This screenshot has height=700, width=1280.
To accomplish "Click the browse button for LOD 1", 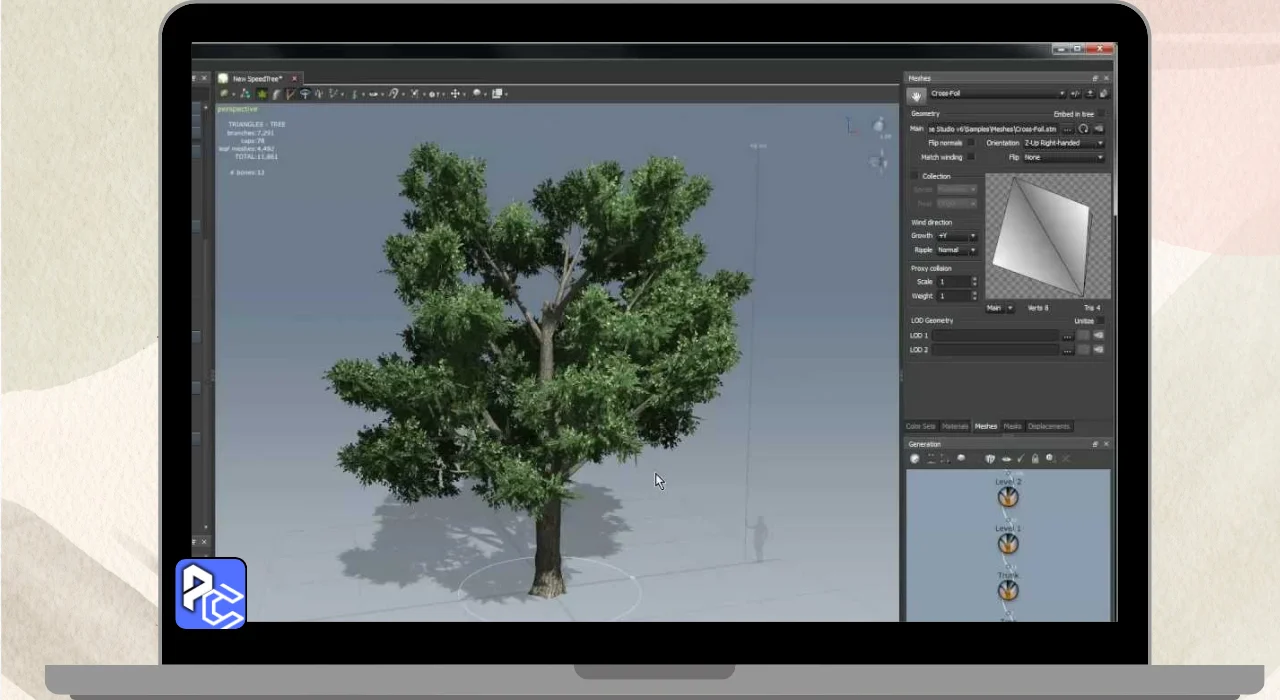I will (1067, 336).
